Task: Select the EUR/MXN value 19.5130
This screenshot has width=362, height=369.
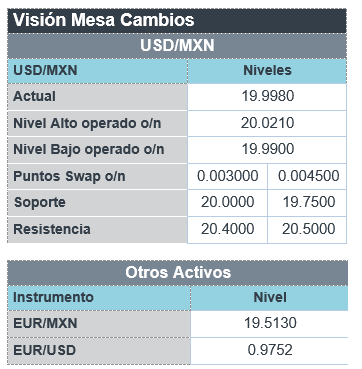Action: pos(269,323)
